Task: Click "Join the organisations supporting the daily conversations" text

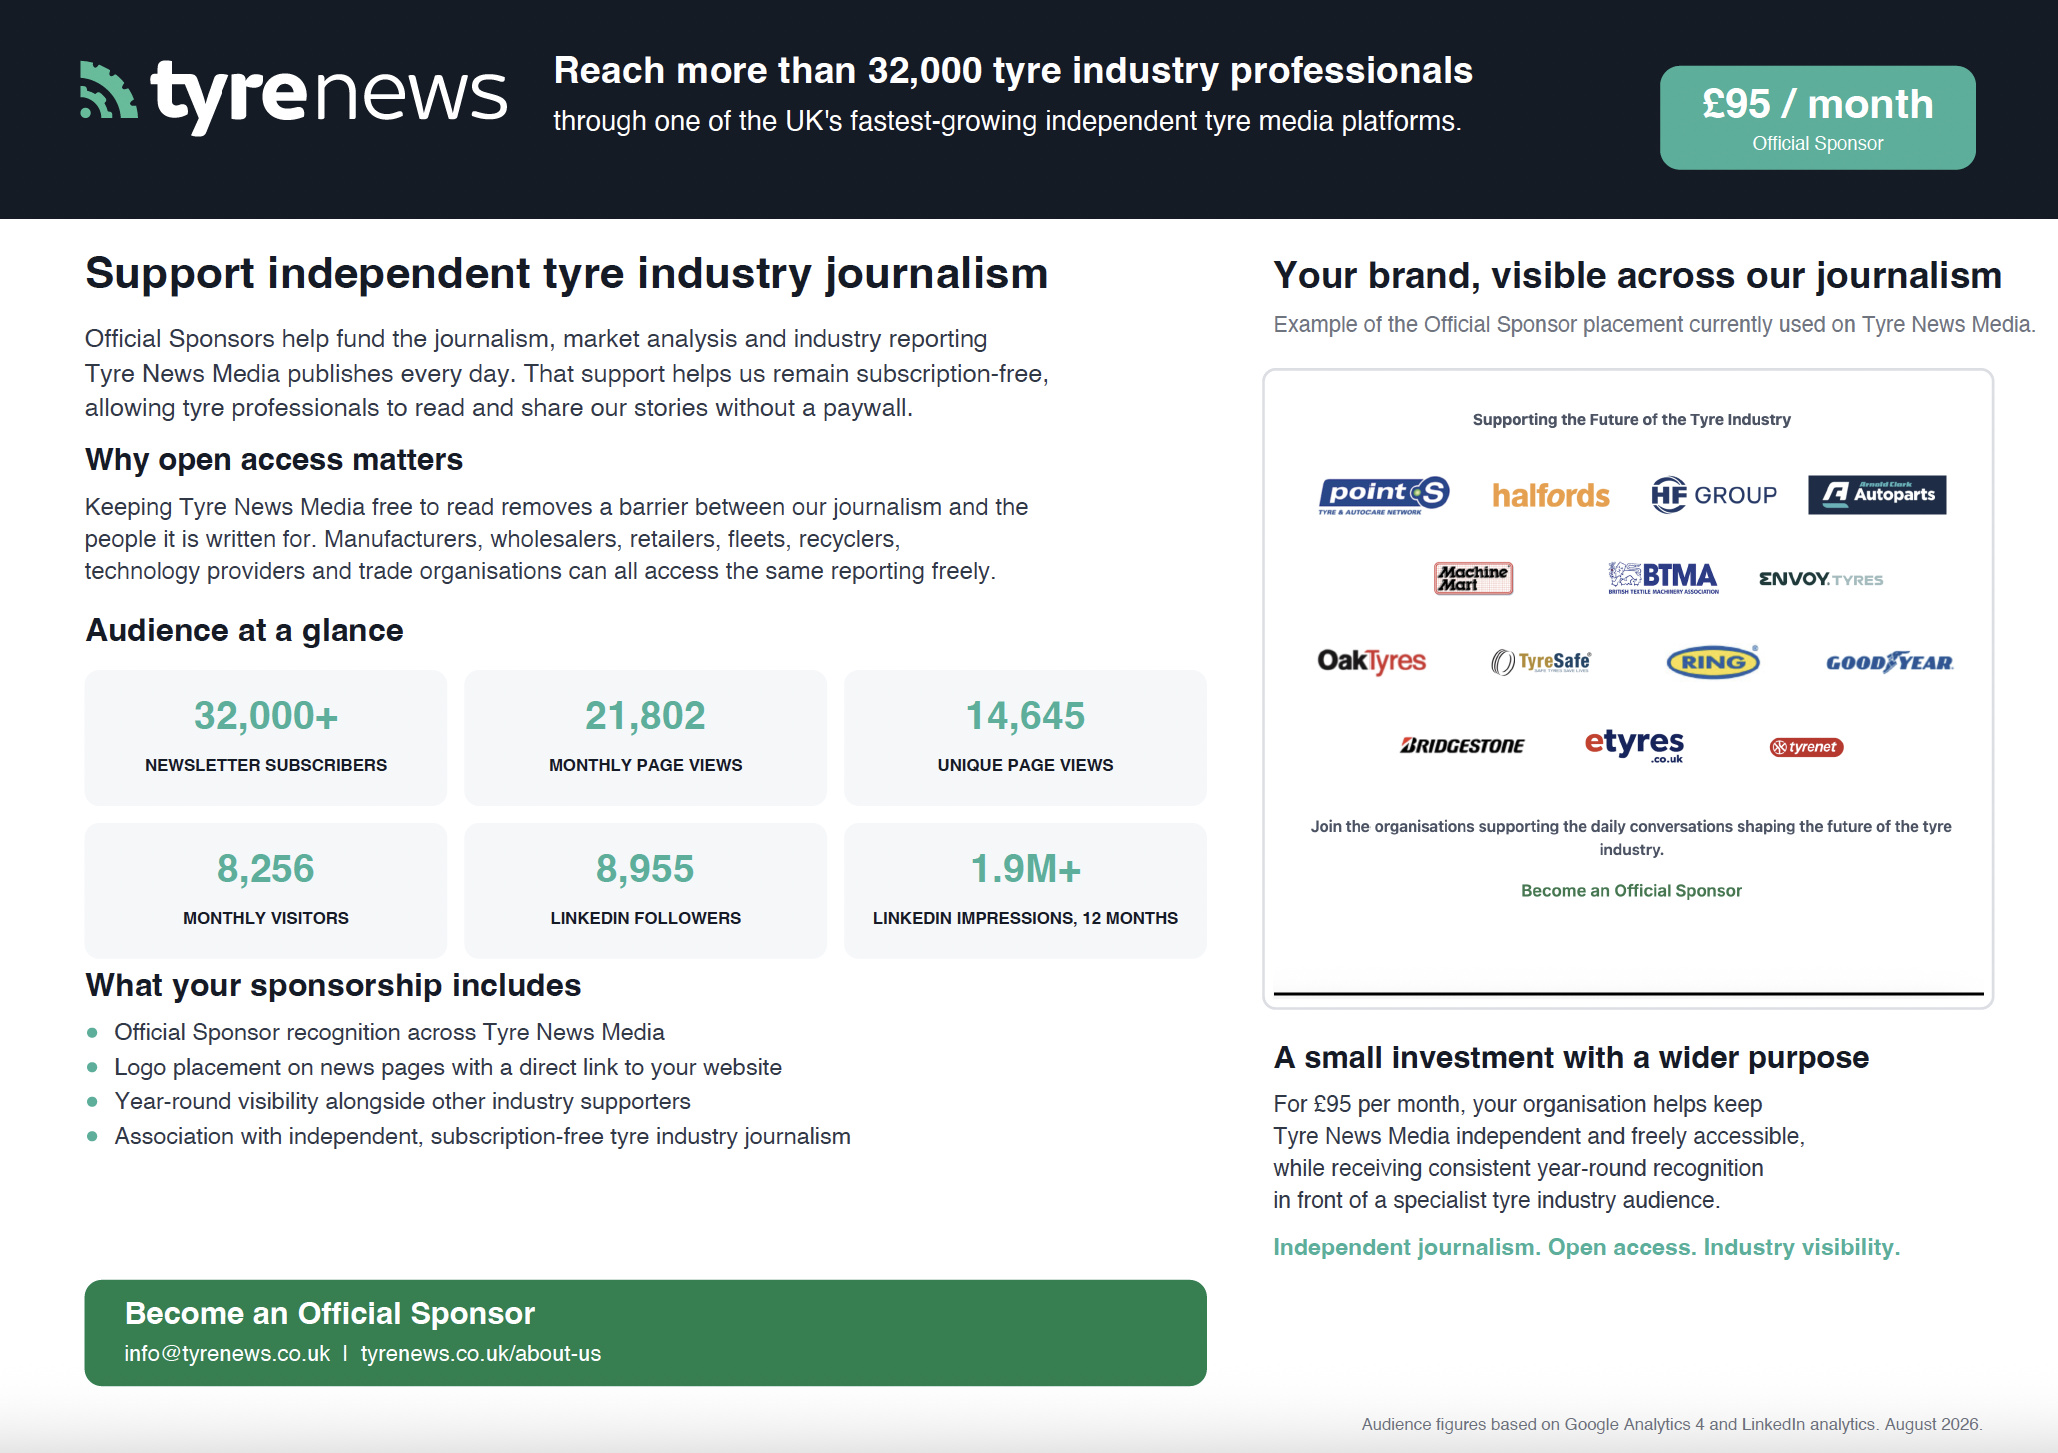Action: point(1631,838)
